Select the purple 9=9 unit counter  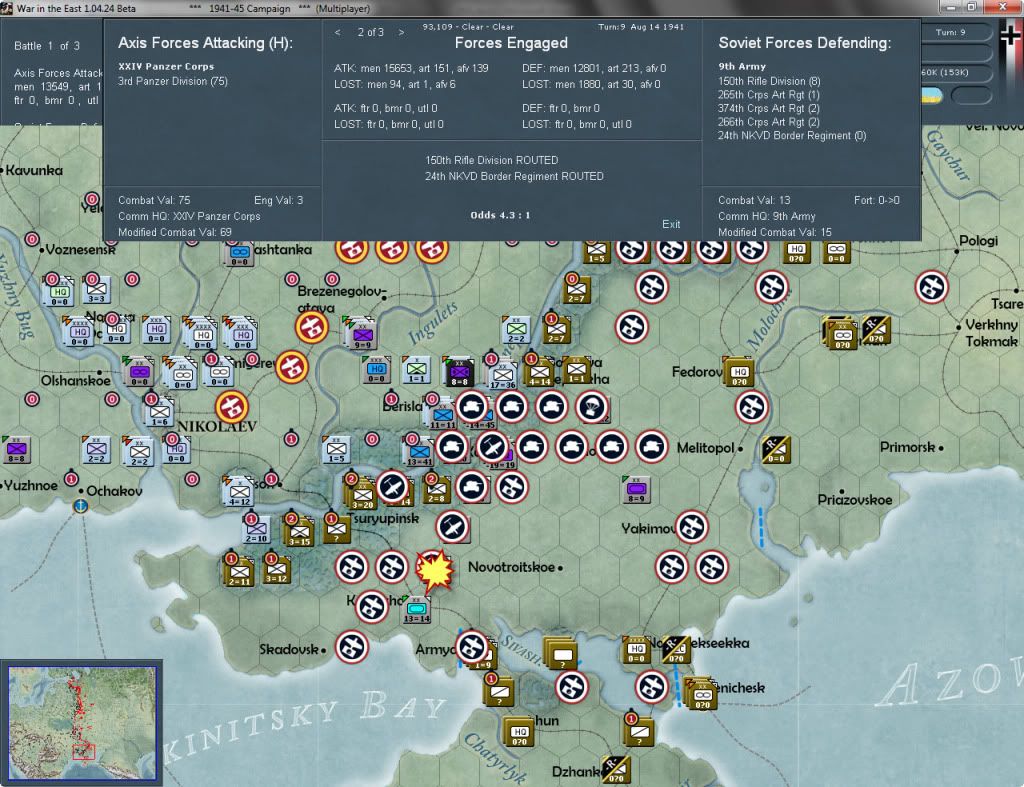pyautogui.click(x=362, y=335)
